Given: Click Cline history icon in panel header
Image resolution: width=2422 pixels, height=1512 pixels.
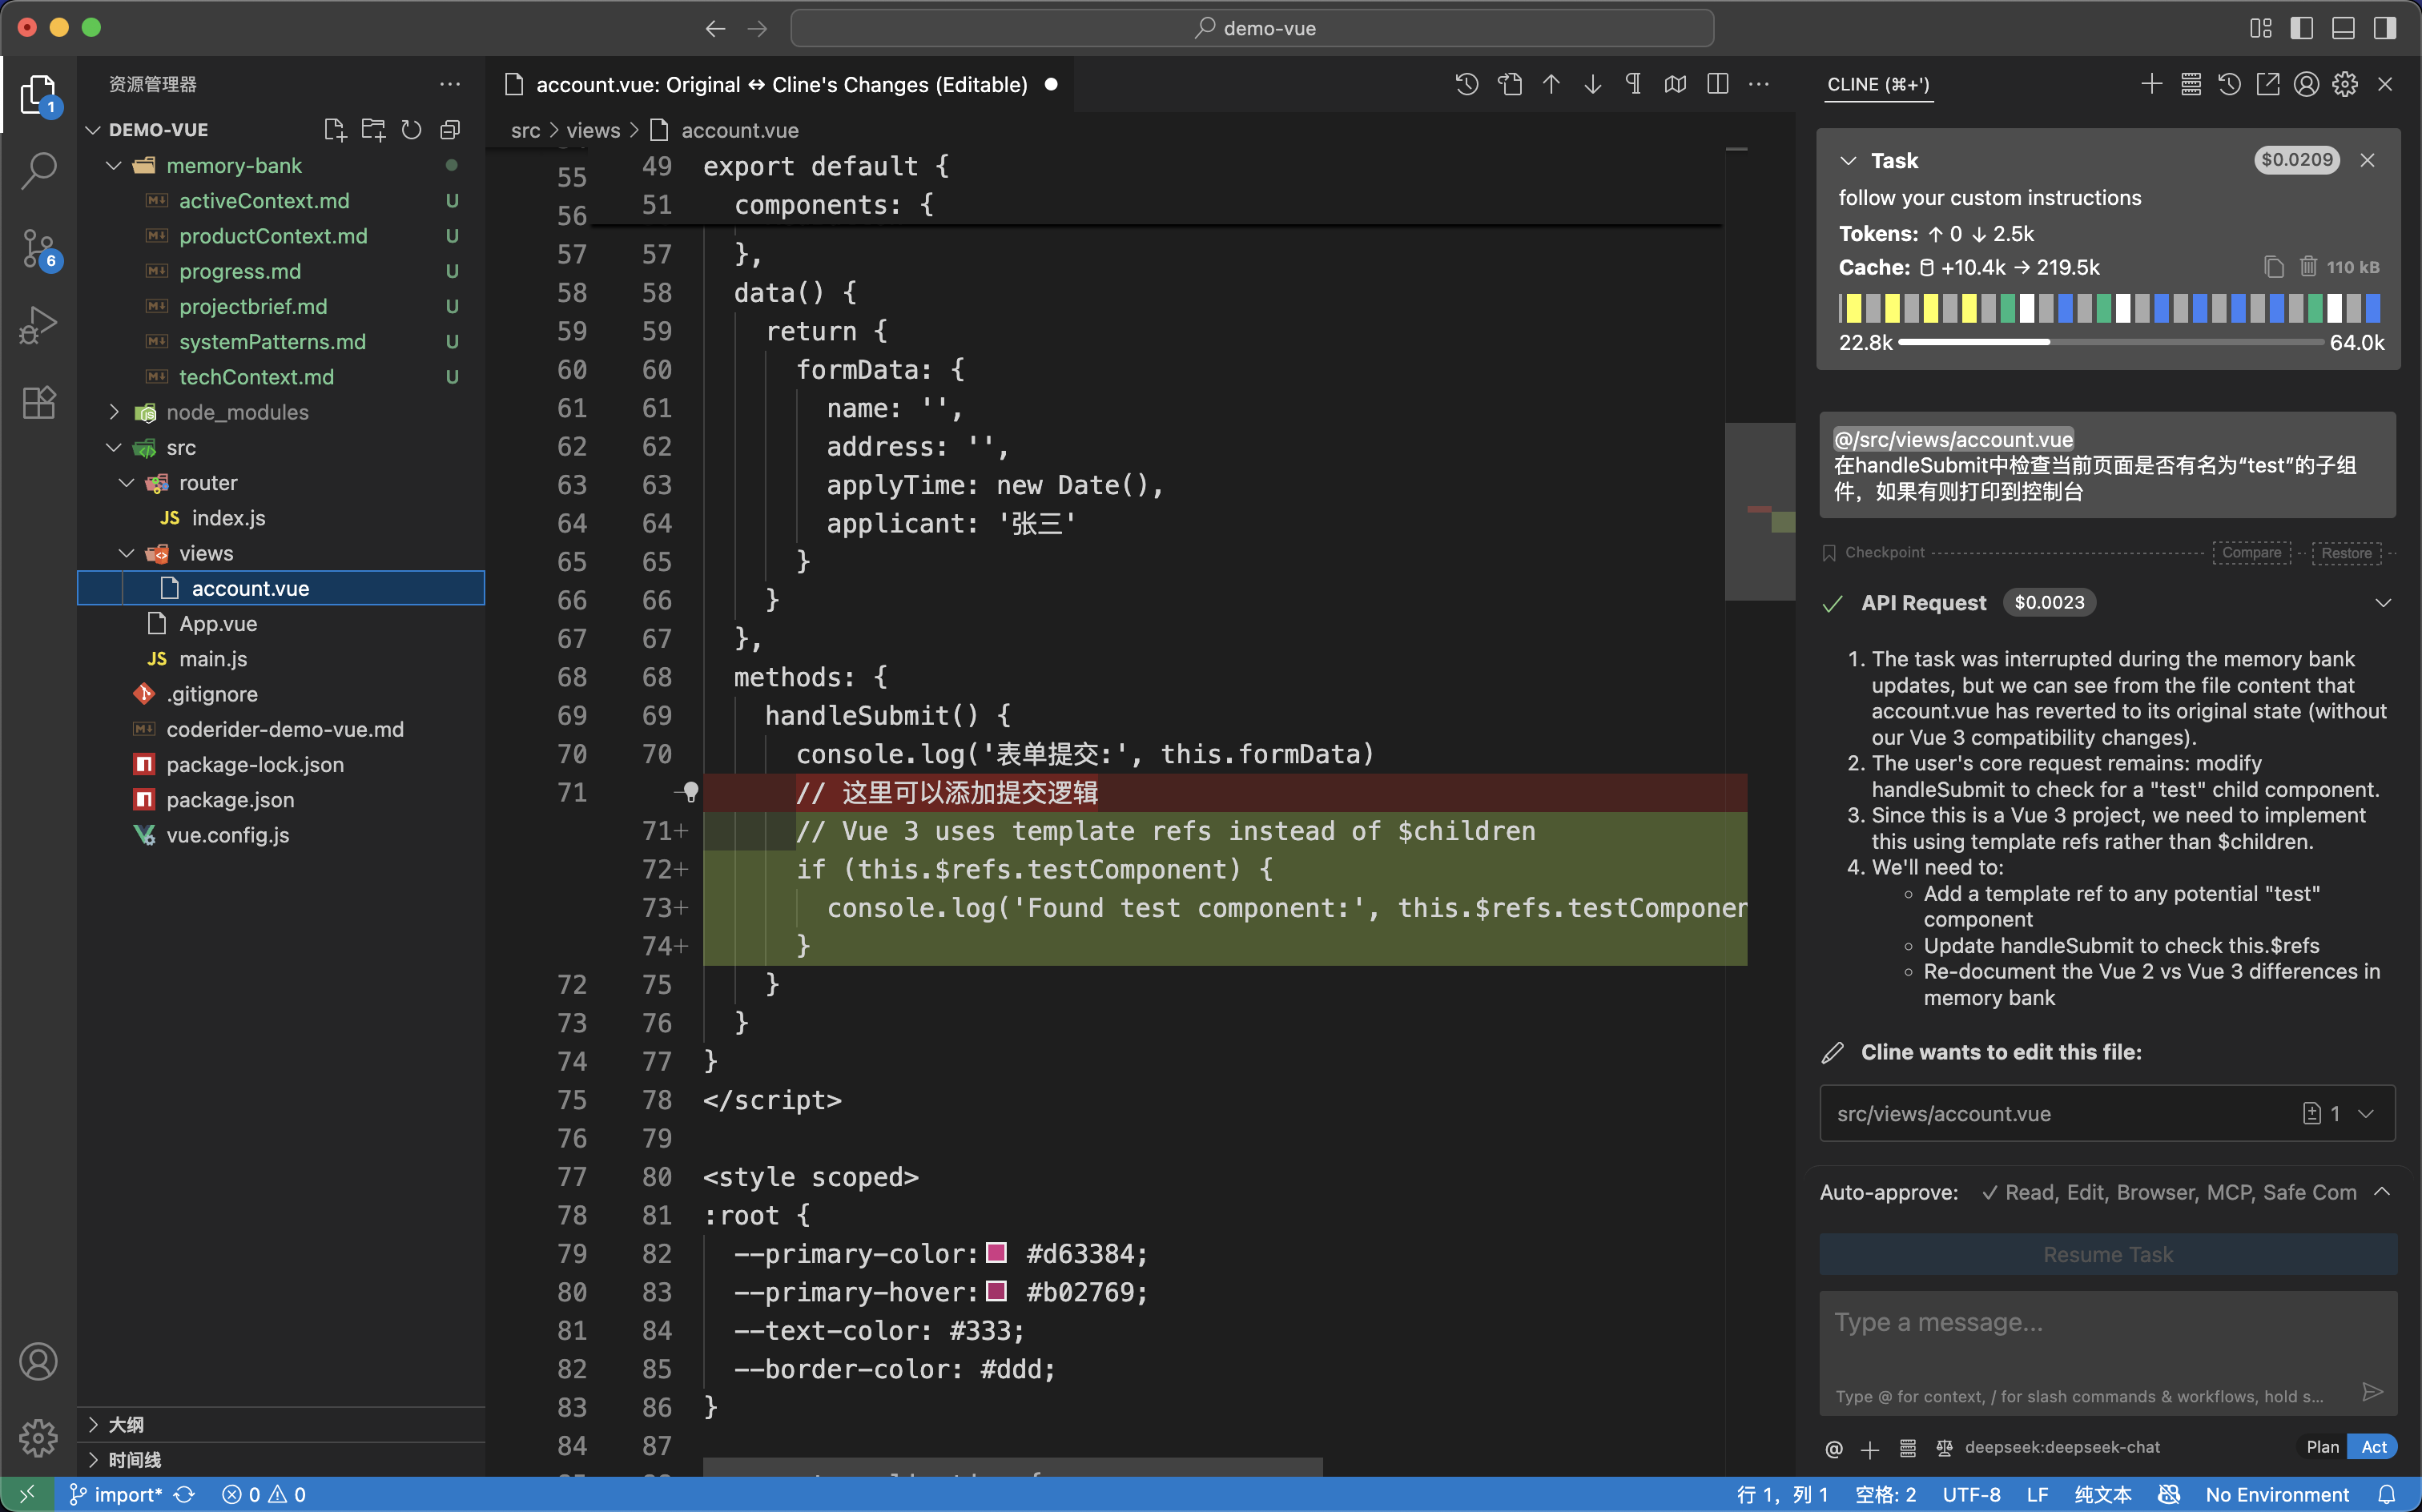Looking at the screenshot, I should point(2229,85).
